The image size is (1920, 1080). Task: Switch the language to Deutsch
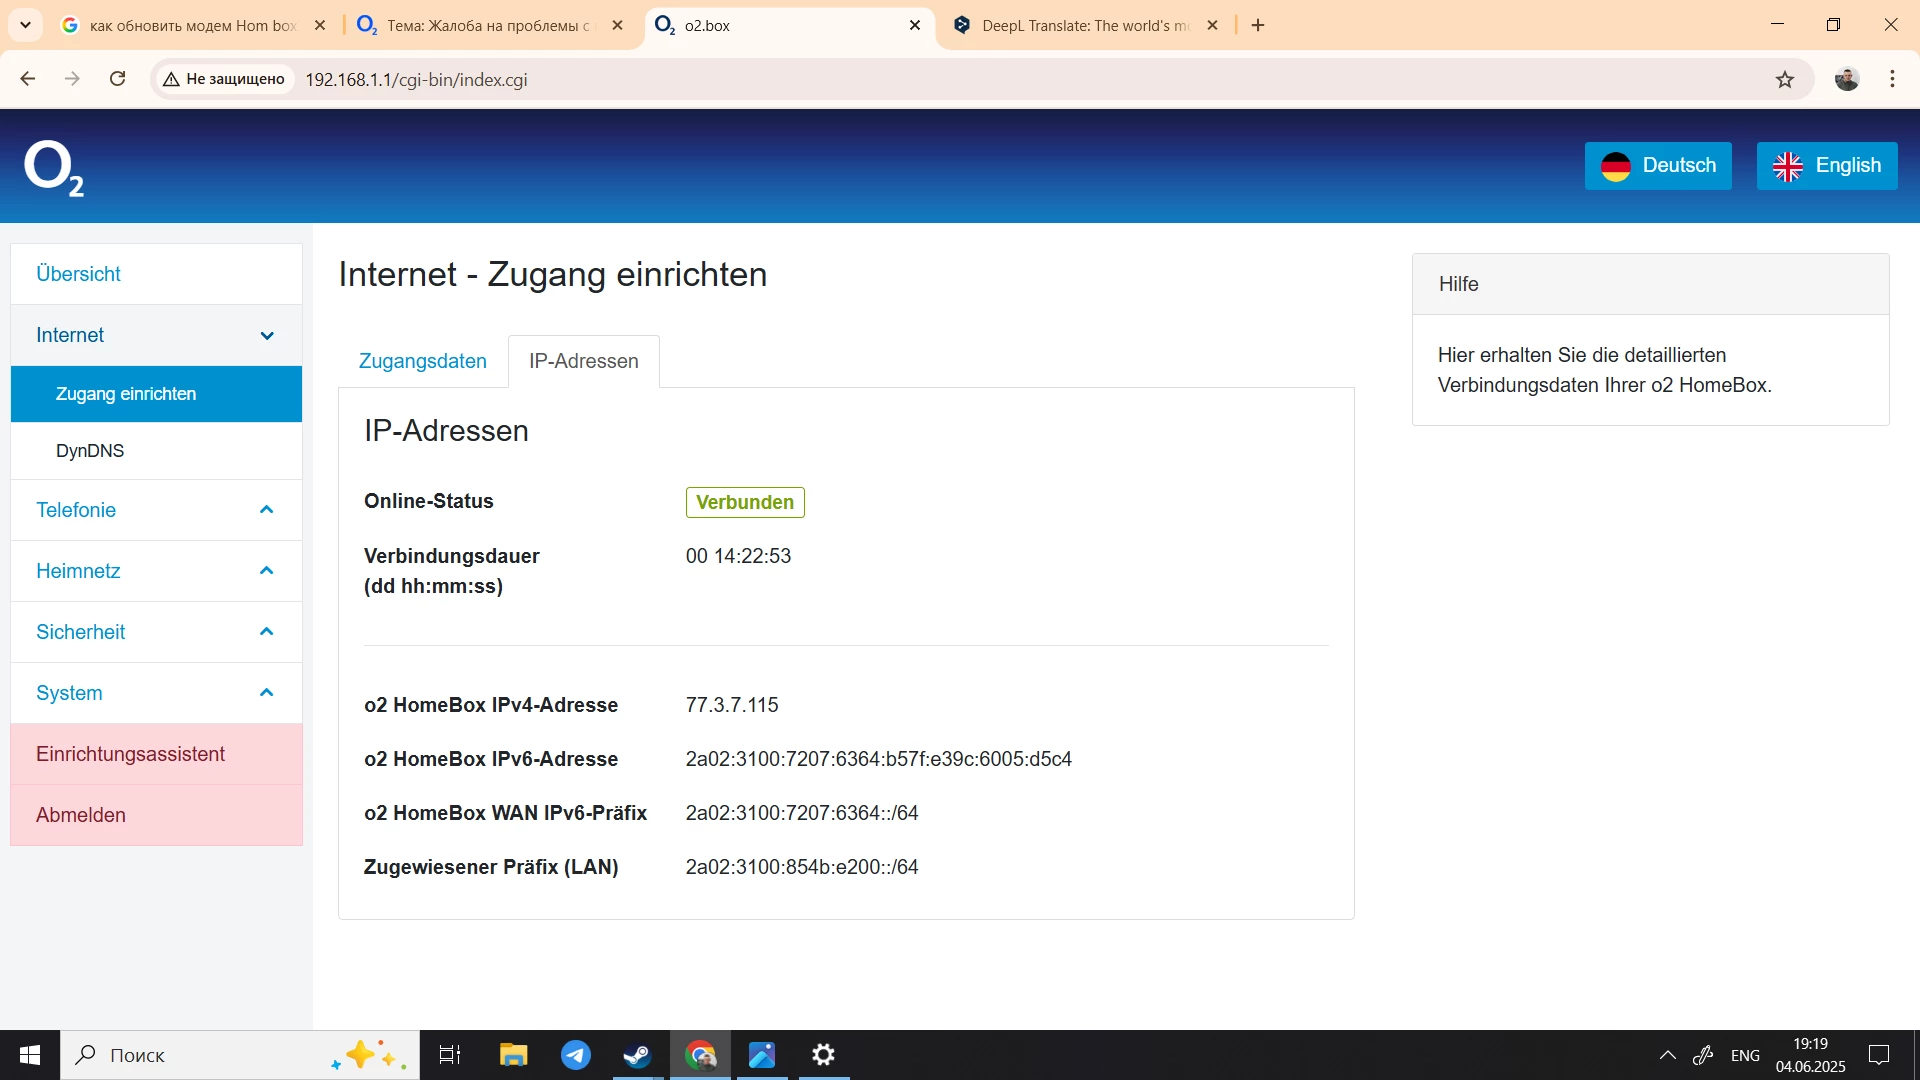click(1658, 166)
